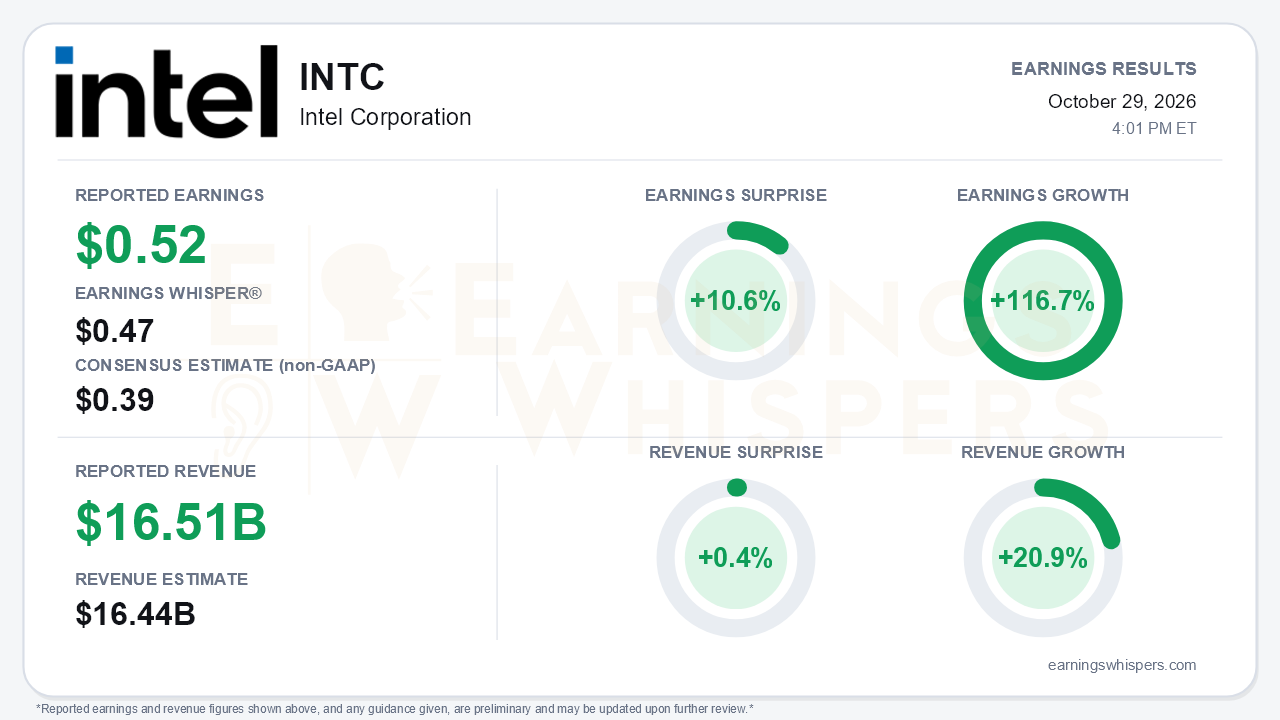Select the INTC ticker symbol
Image resolution: width=1280 pixels, height=720 pixels.
pyautogui.click(x=342, y=77)
